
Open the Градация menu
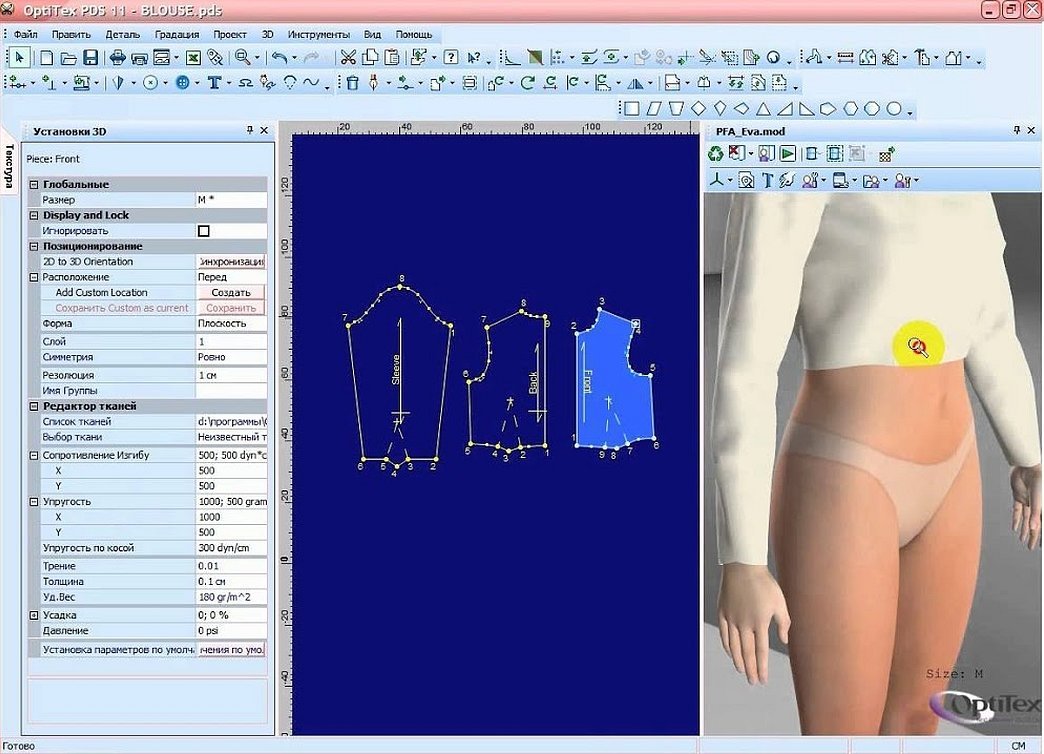pos(177,34)
